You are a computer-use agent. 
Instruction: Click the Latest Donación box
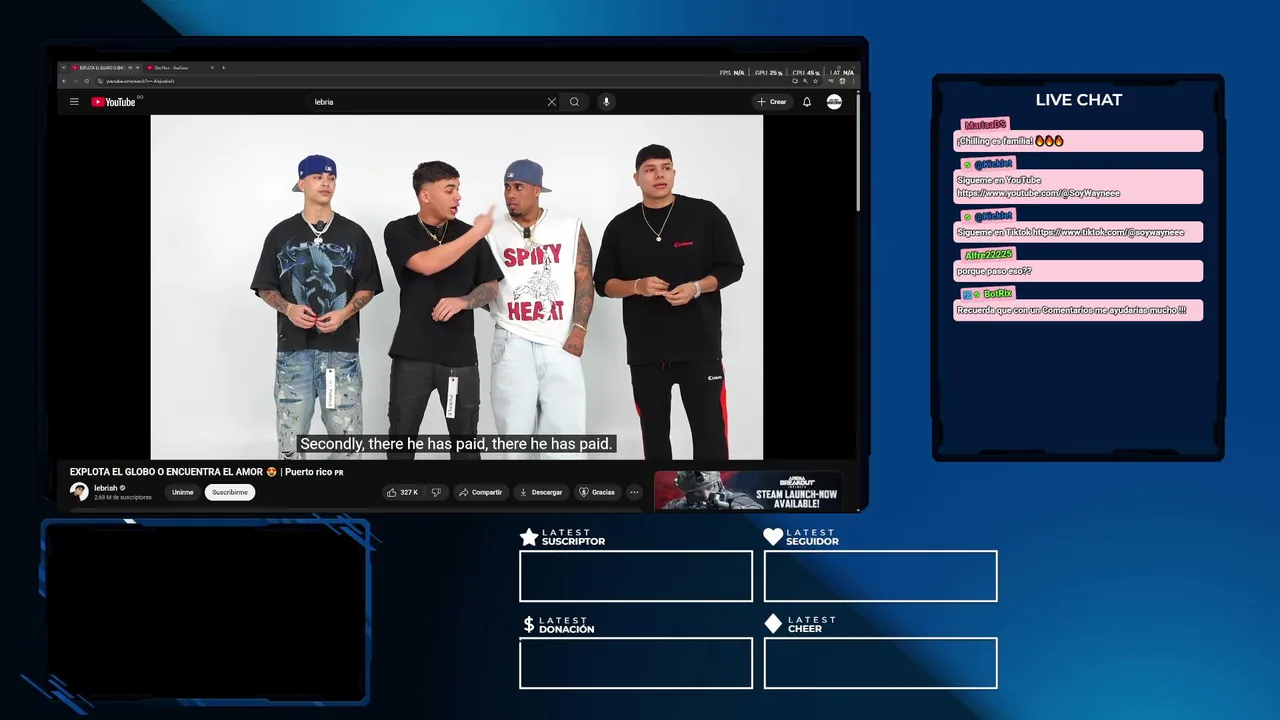636,663
